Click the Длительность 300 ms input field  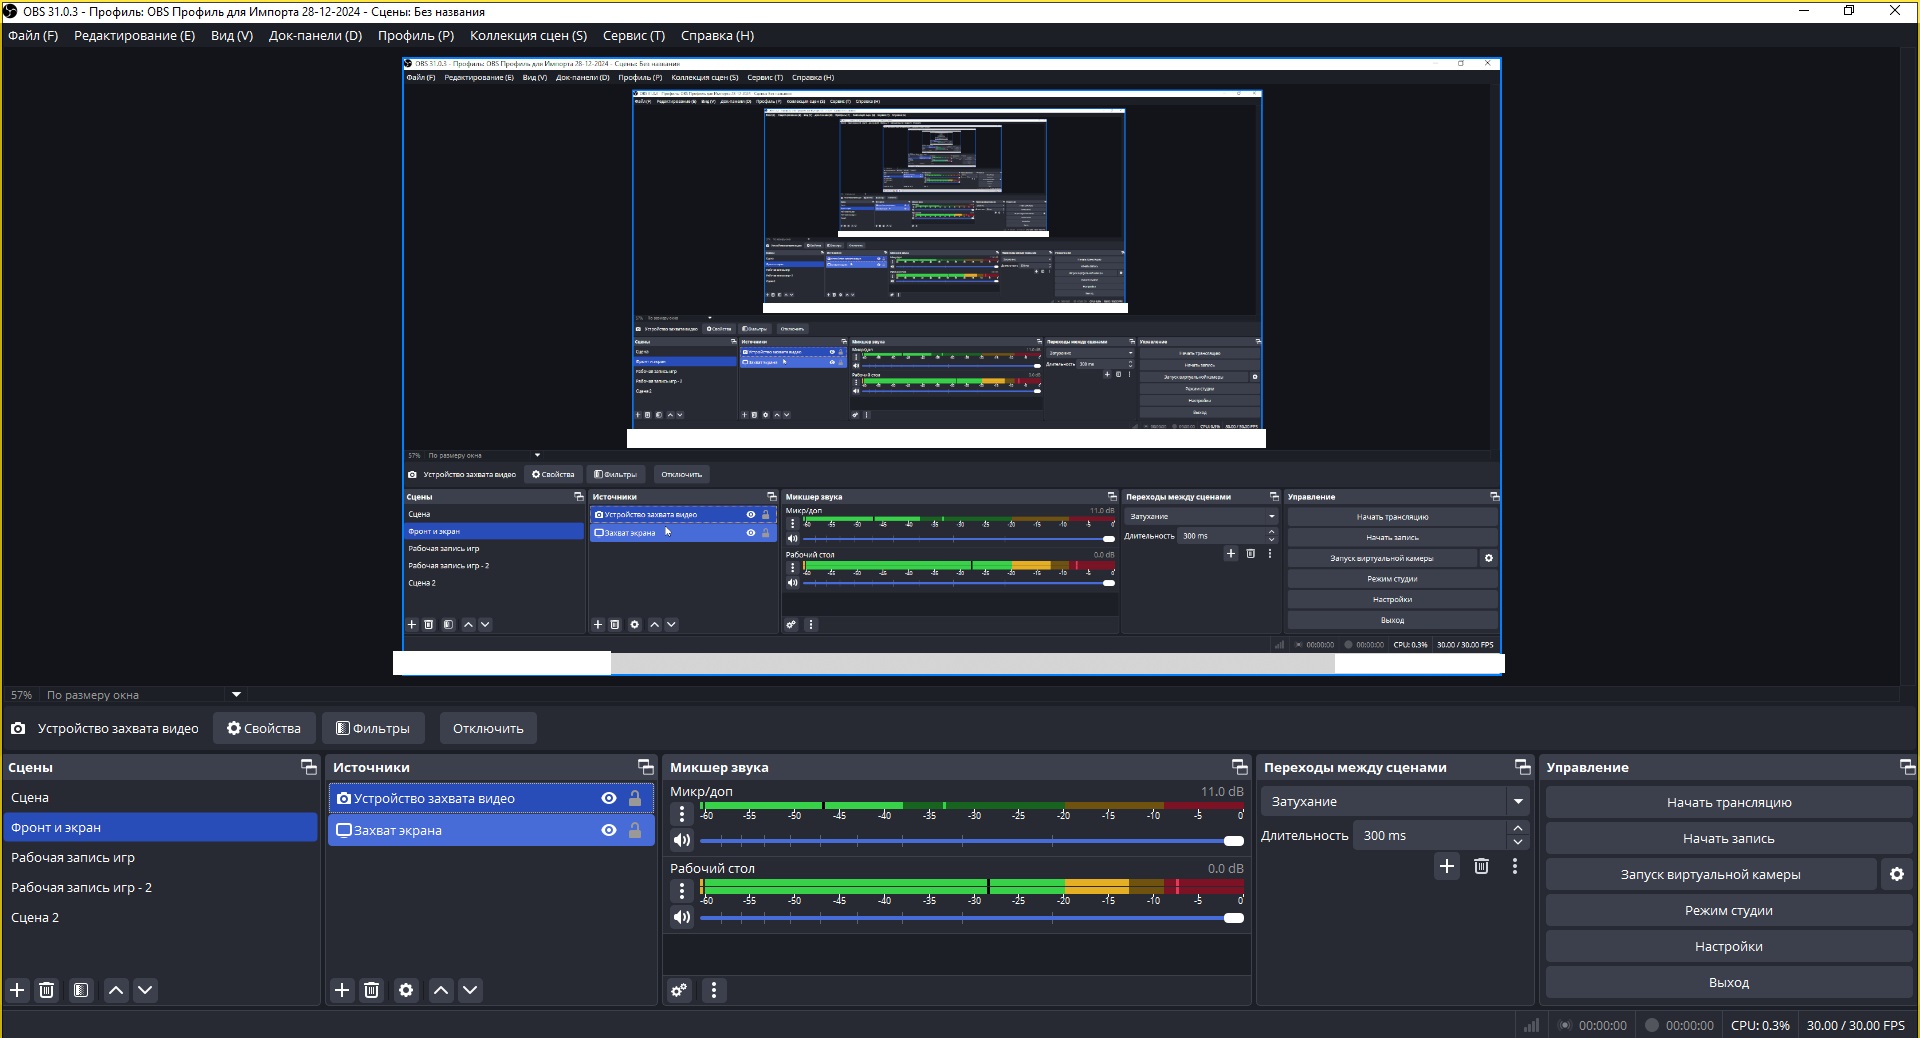pyautogui.click(x=1430, y=835)
